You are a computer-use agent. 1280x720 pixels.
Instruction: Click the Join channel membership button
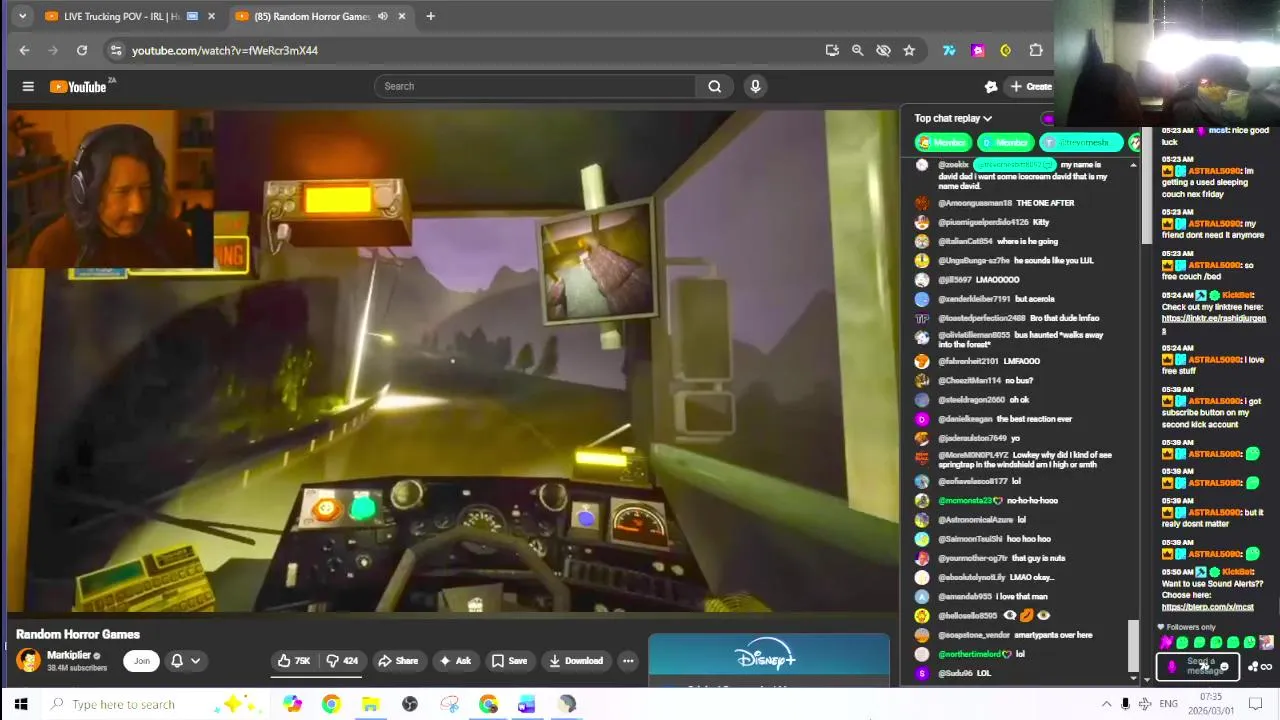coord(142,661)
